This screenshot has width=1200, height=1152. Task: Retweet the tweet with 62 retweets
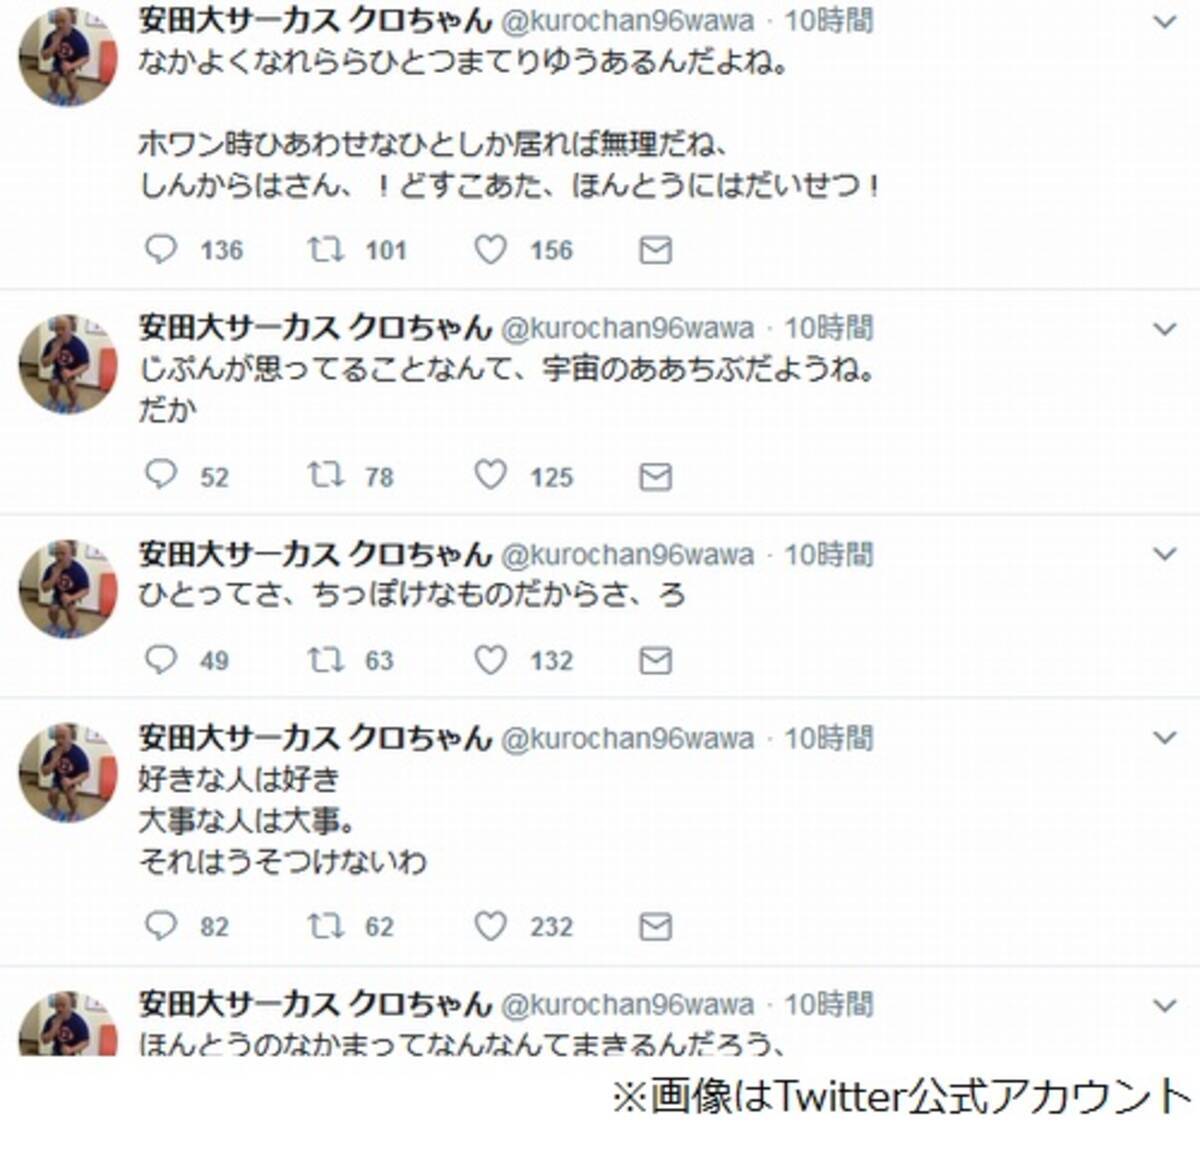coord(326,926)
